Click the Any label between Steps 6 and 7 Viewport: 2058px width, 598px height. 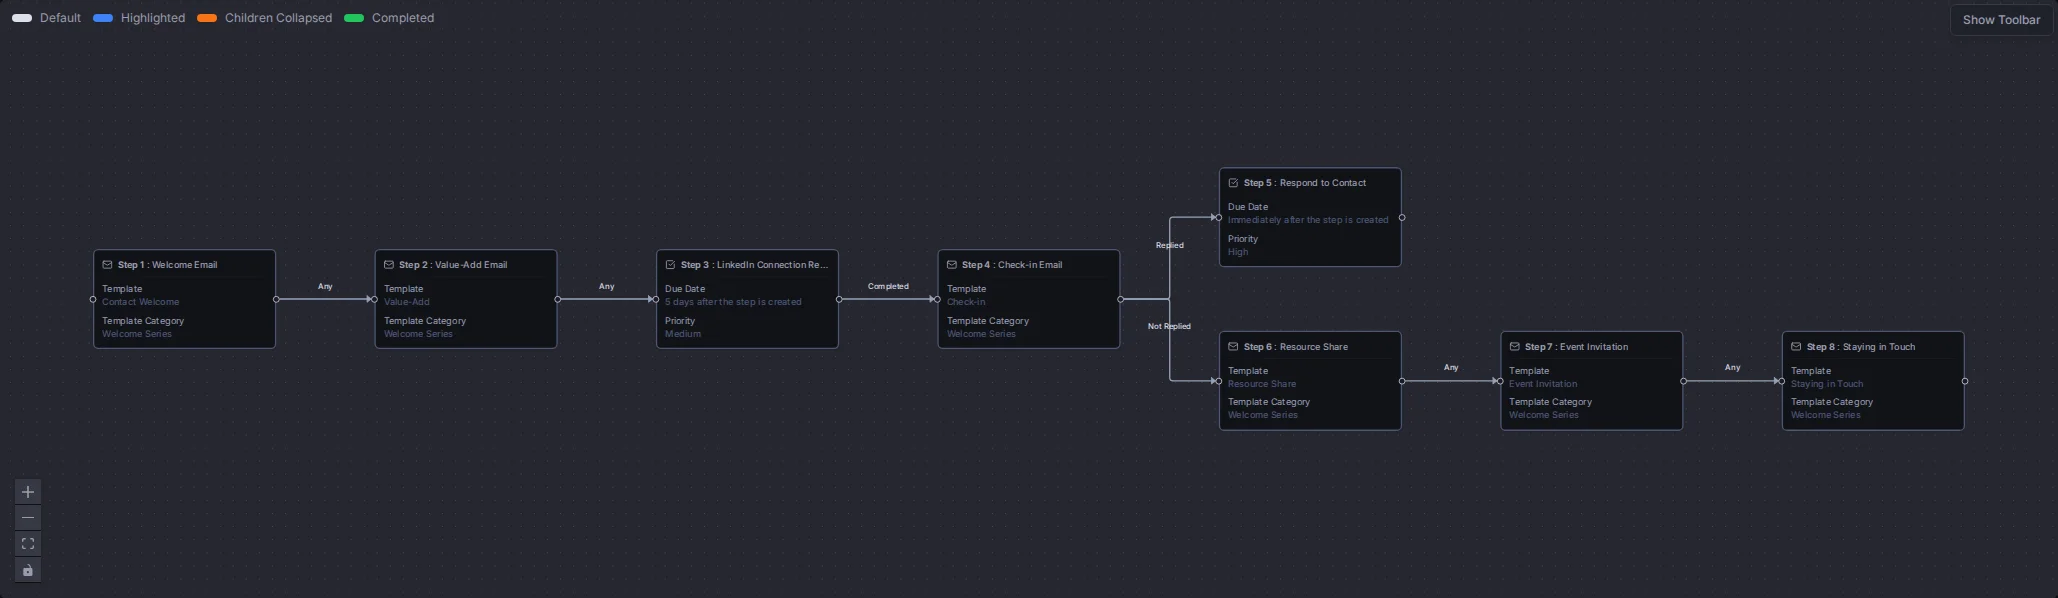[1451, 368]
